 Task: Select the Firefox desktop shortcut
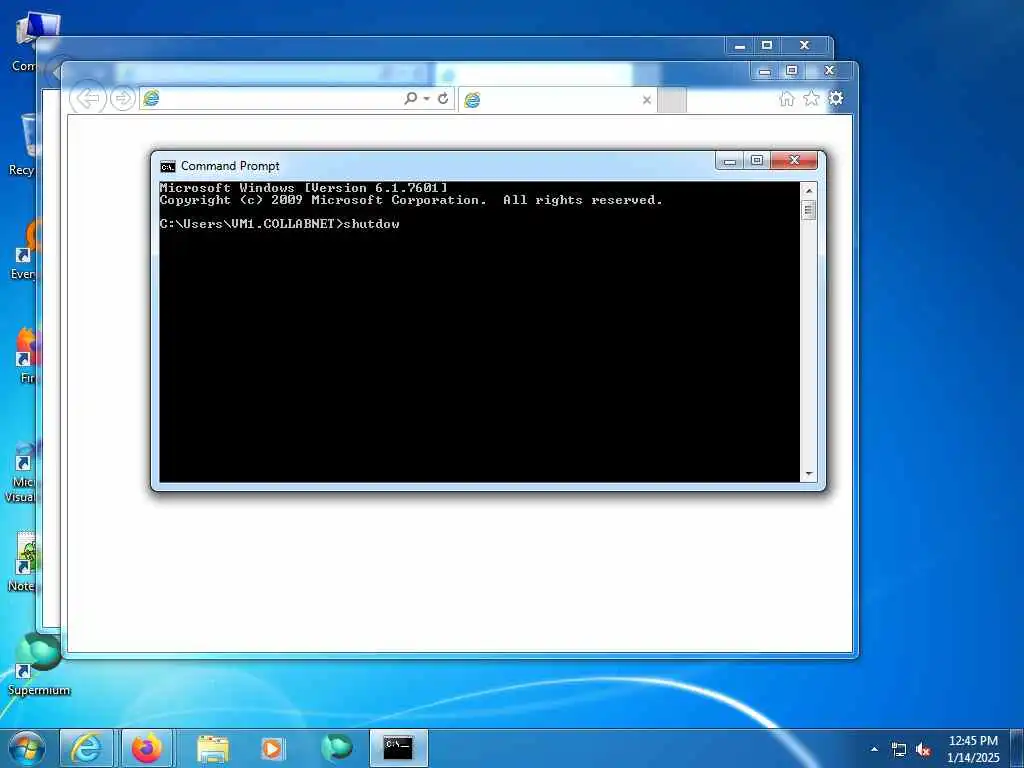(x=26, y=355)
